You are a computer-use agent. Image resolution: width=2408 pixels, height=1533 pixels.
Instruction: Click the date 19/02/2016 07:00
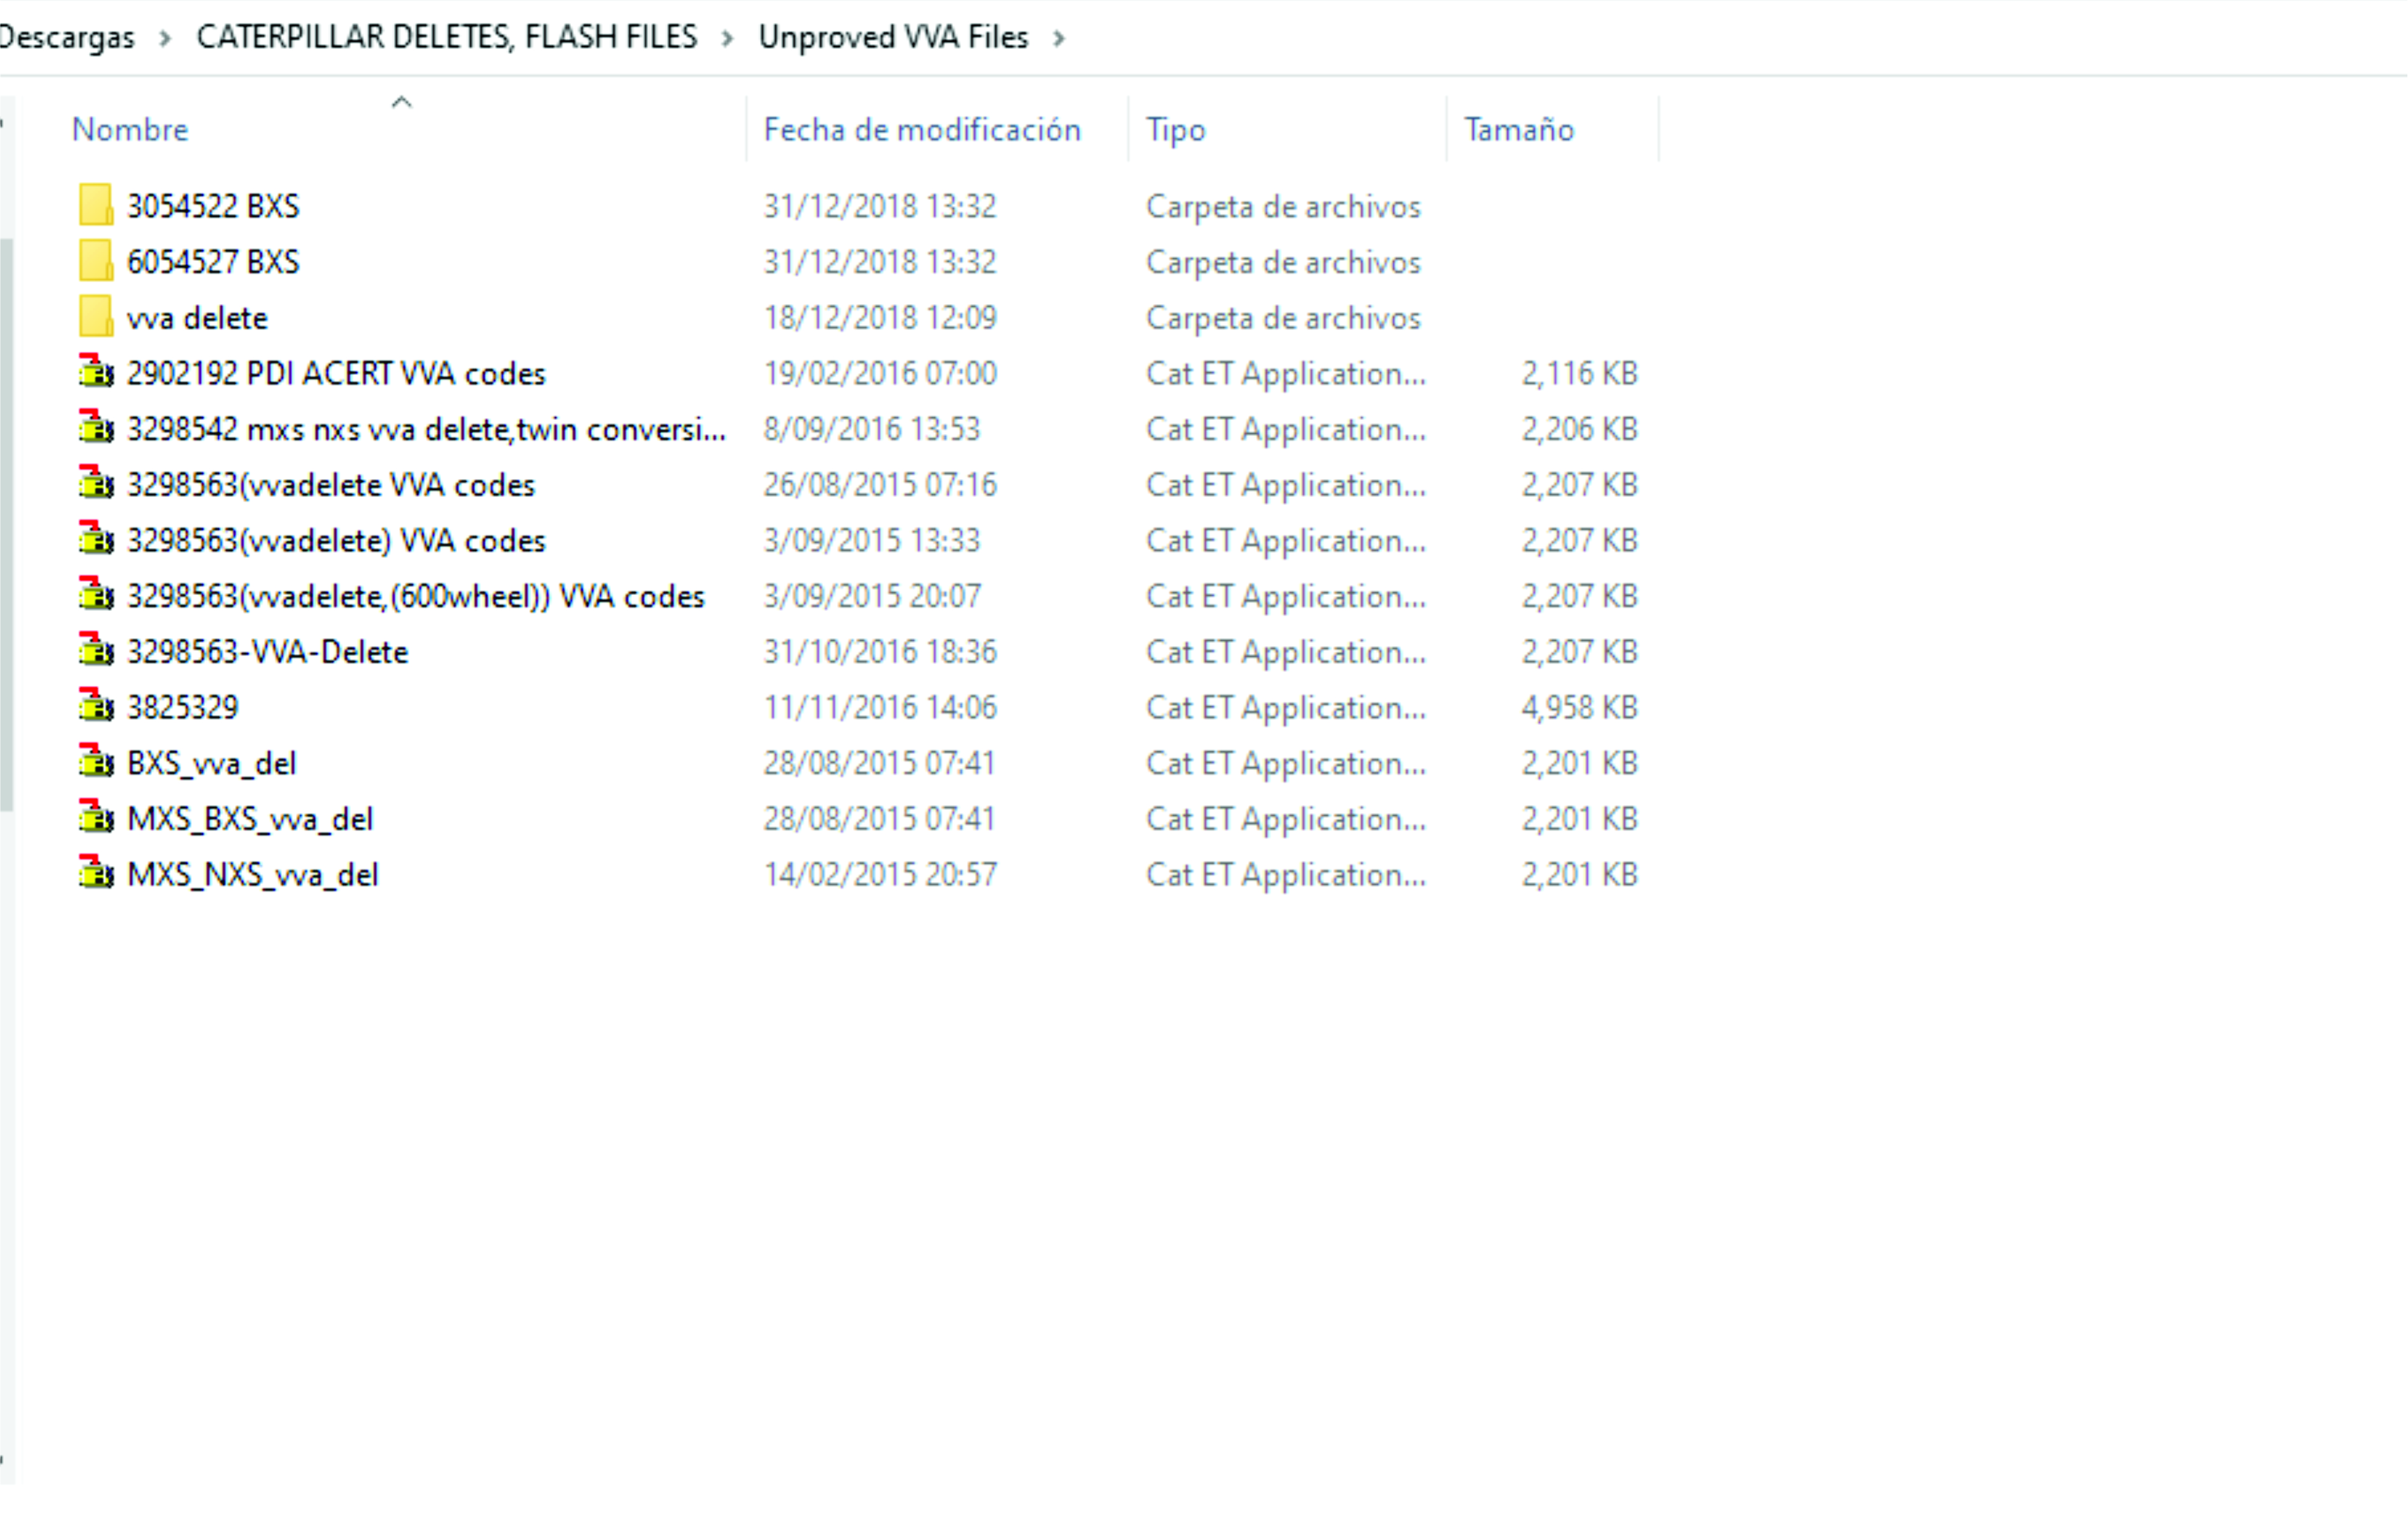[880, 373]
